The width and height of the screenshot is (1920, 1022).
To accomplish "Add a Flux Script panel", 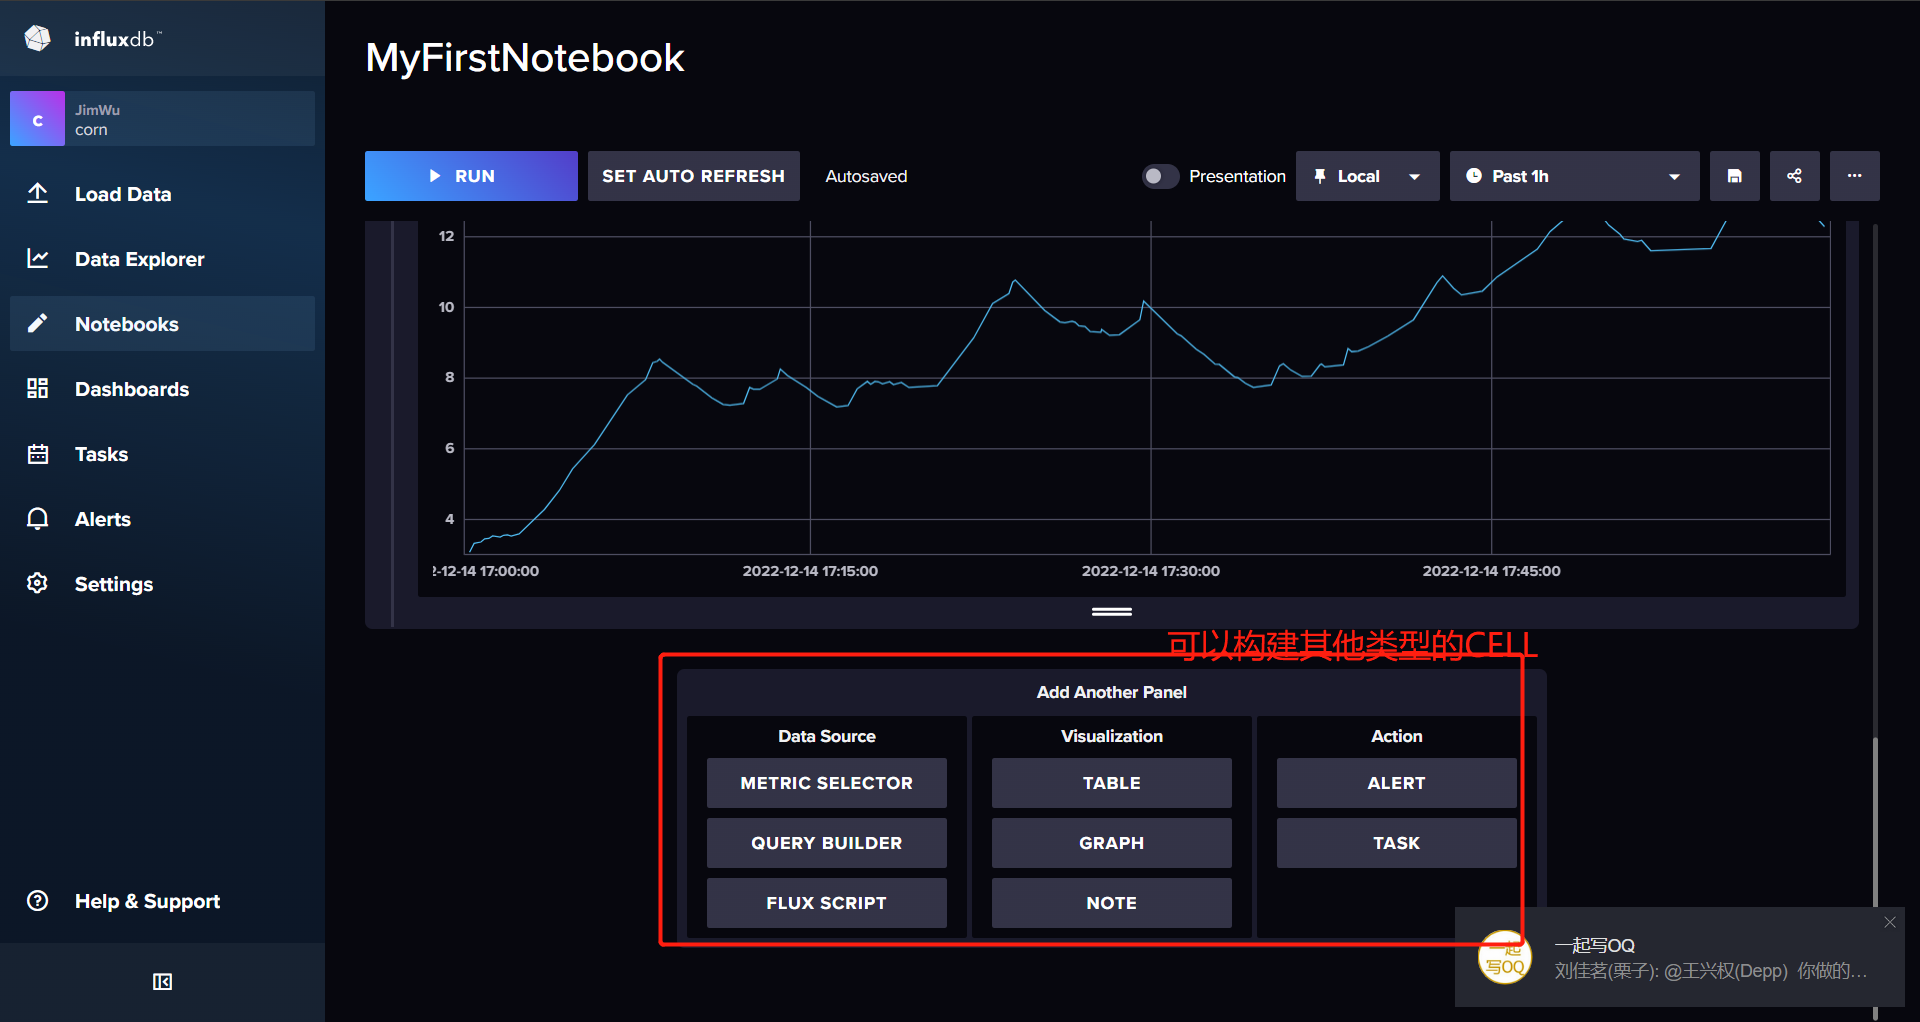I will pyautogui.click(x=826, y=903).
